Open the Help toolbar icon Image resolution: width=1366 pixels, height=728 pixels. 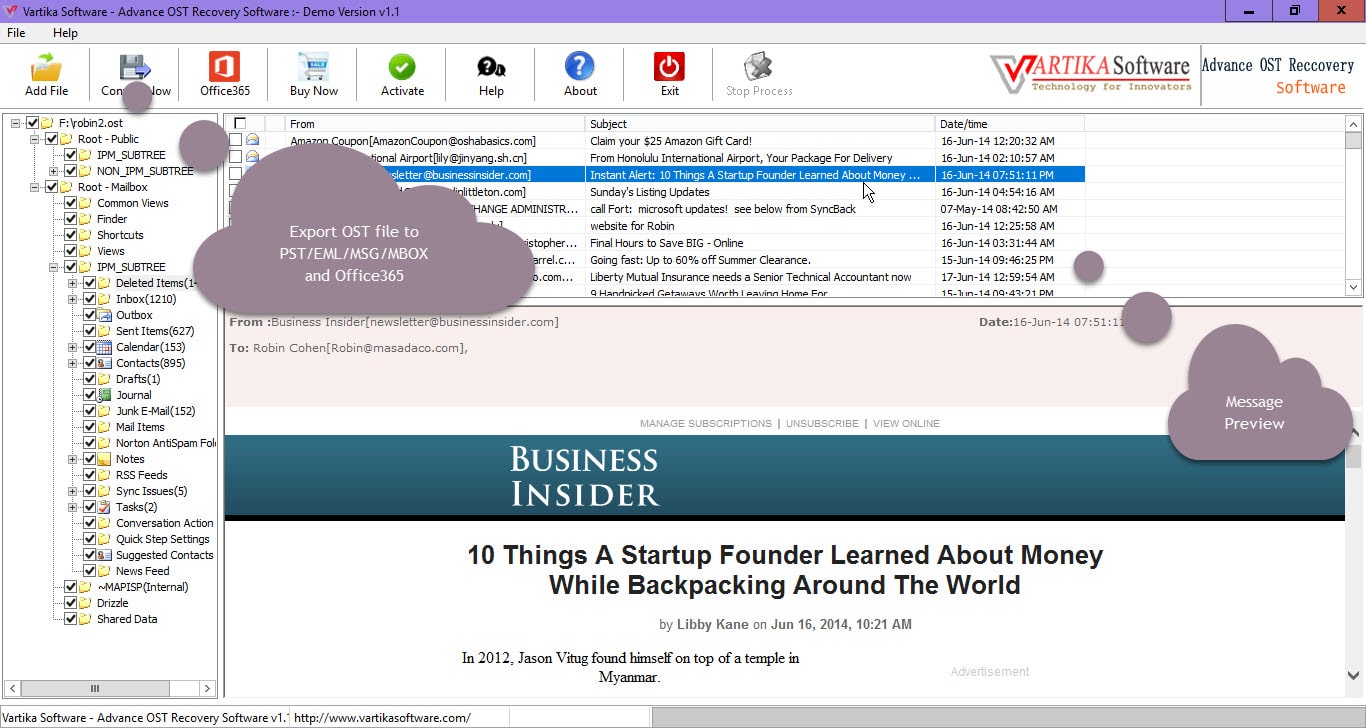click(x=491, y=68)
